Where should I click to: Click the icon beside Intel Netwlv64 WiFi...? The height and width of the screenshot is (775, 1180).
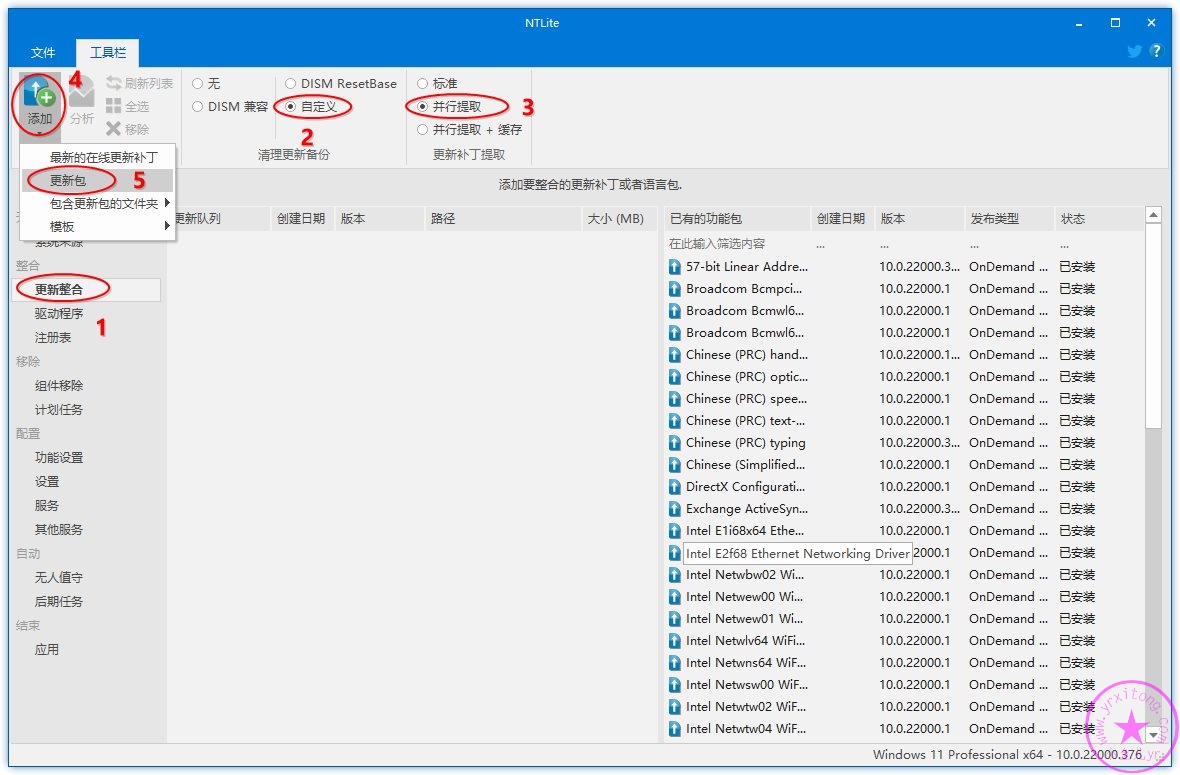pyautogui.click(x=675, y=640)
